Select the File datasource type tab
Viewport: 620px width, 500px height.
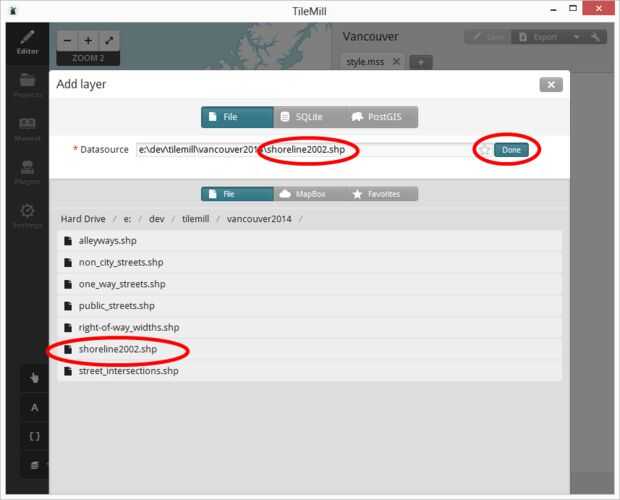[x=237, y=117]
